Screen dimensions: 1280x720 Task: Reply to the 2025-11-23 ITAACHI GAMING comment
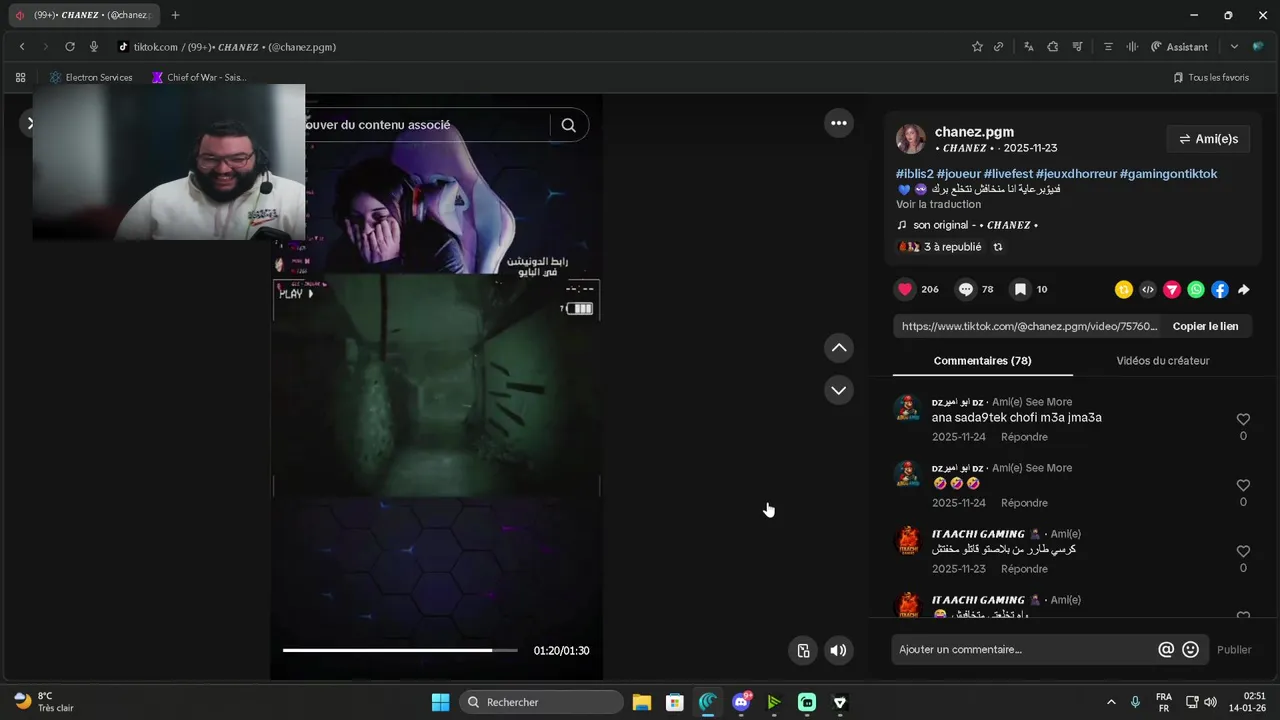(x=1024, y=569)
